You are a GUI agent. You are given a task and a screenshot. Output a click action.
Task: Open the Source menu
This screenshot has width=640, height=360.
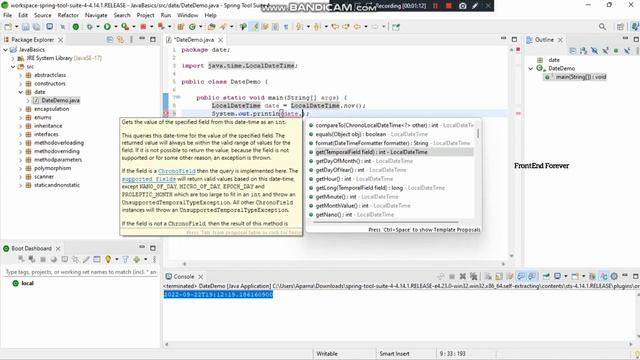(x=42, y=15)
